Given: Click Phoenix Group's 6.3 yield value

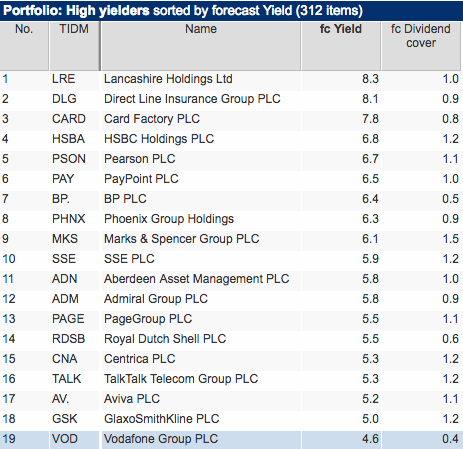Looking at the screenshot, I should [x=370, y=219].
